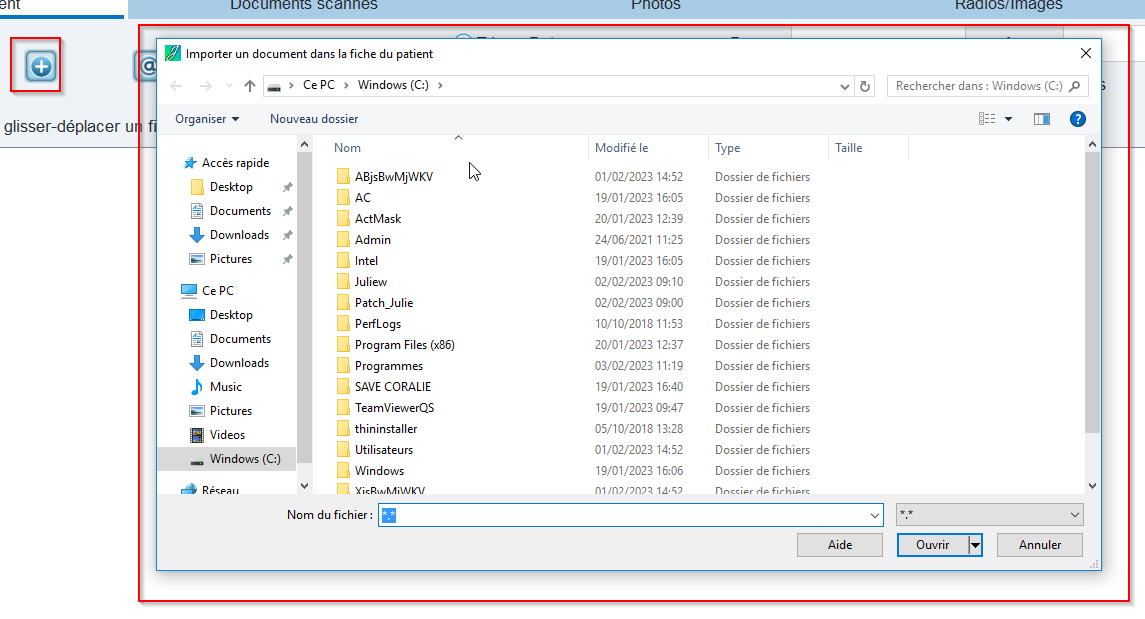Click the Ouvrir button
Viewport: 1145px width, 619px height.
tap(933, 545)
